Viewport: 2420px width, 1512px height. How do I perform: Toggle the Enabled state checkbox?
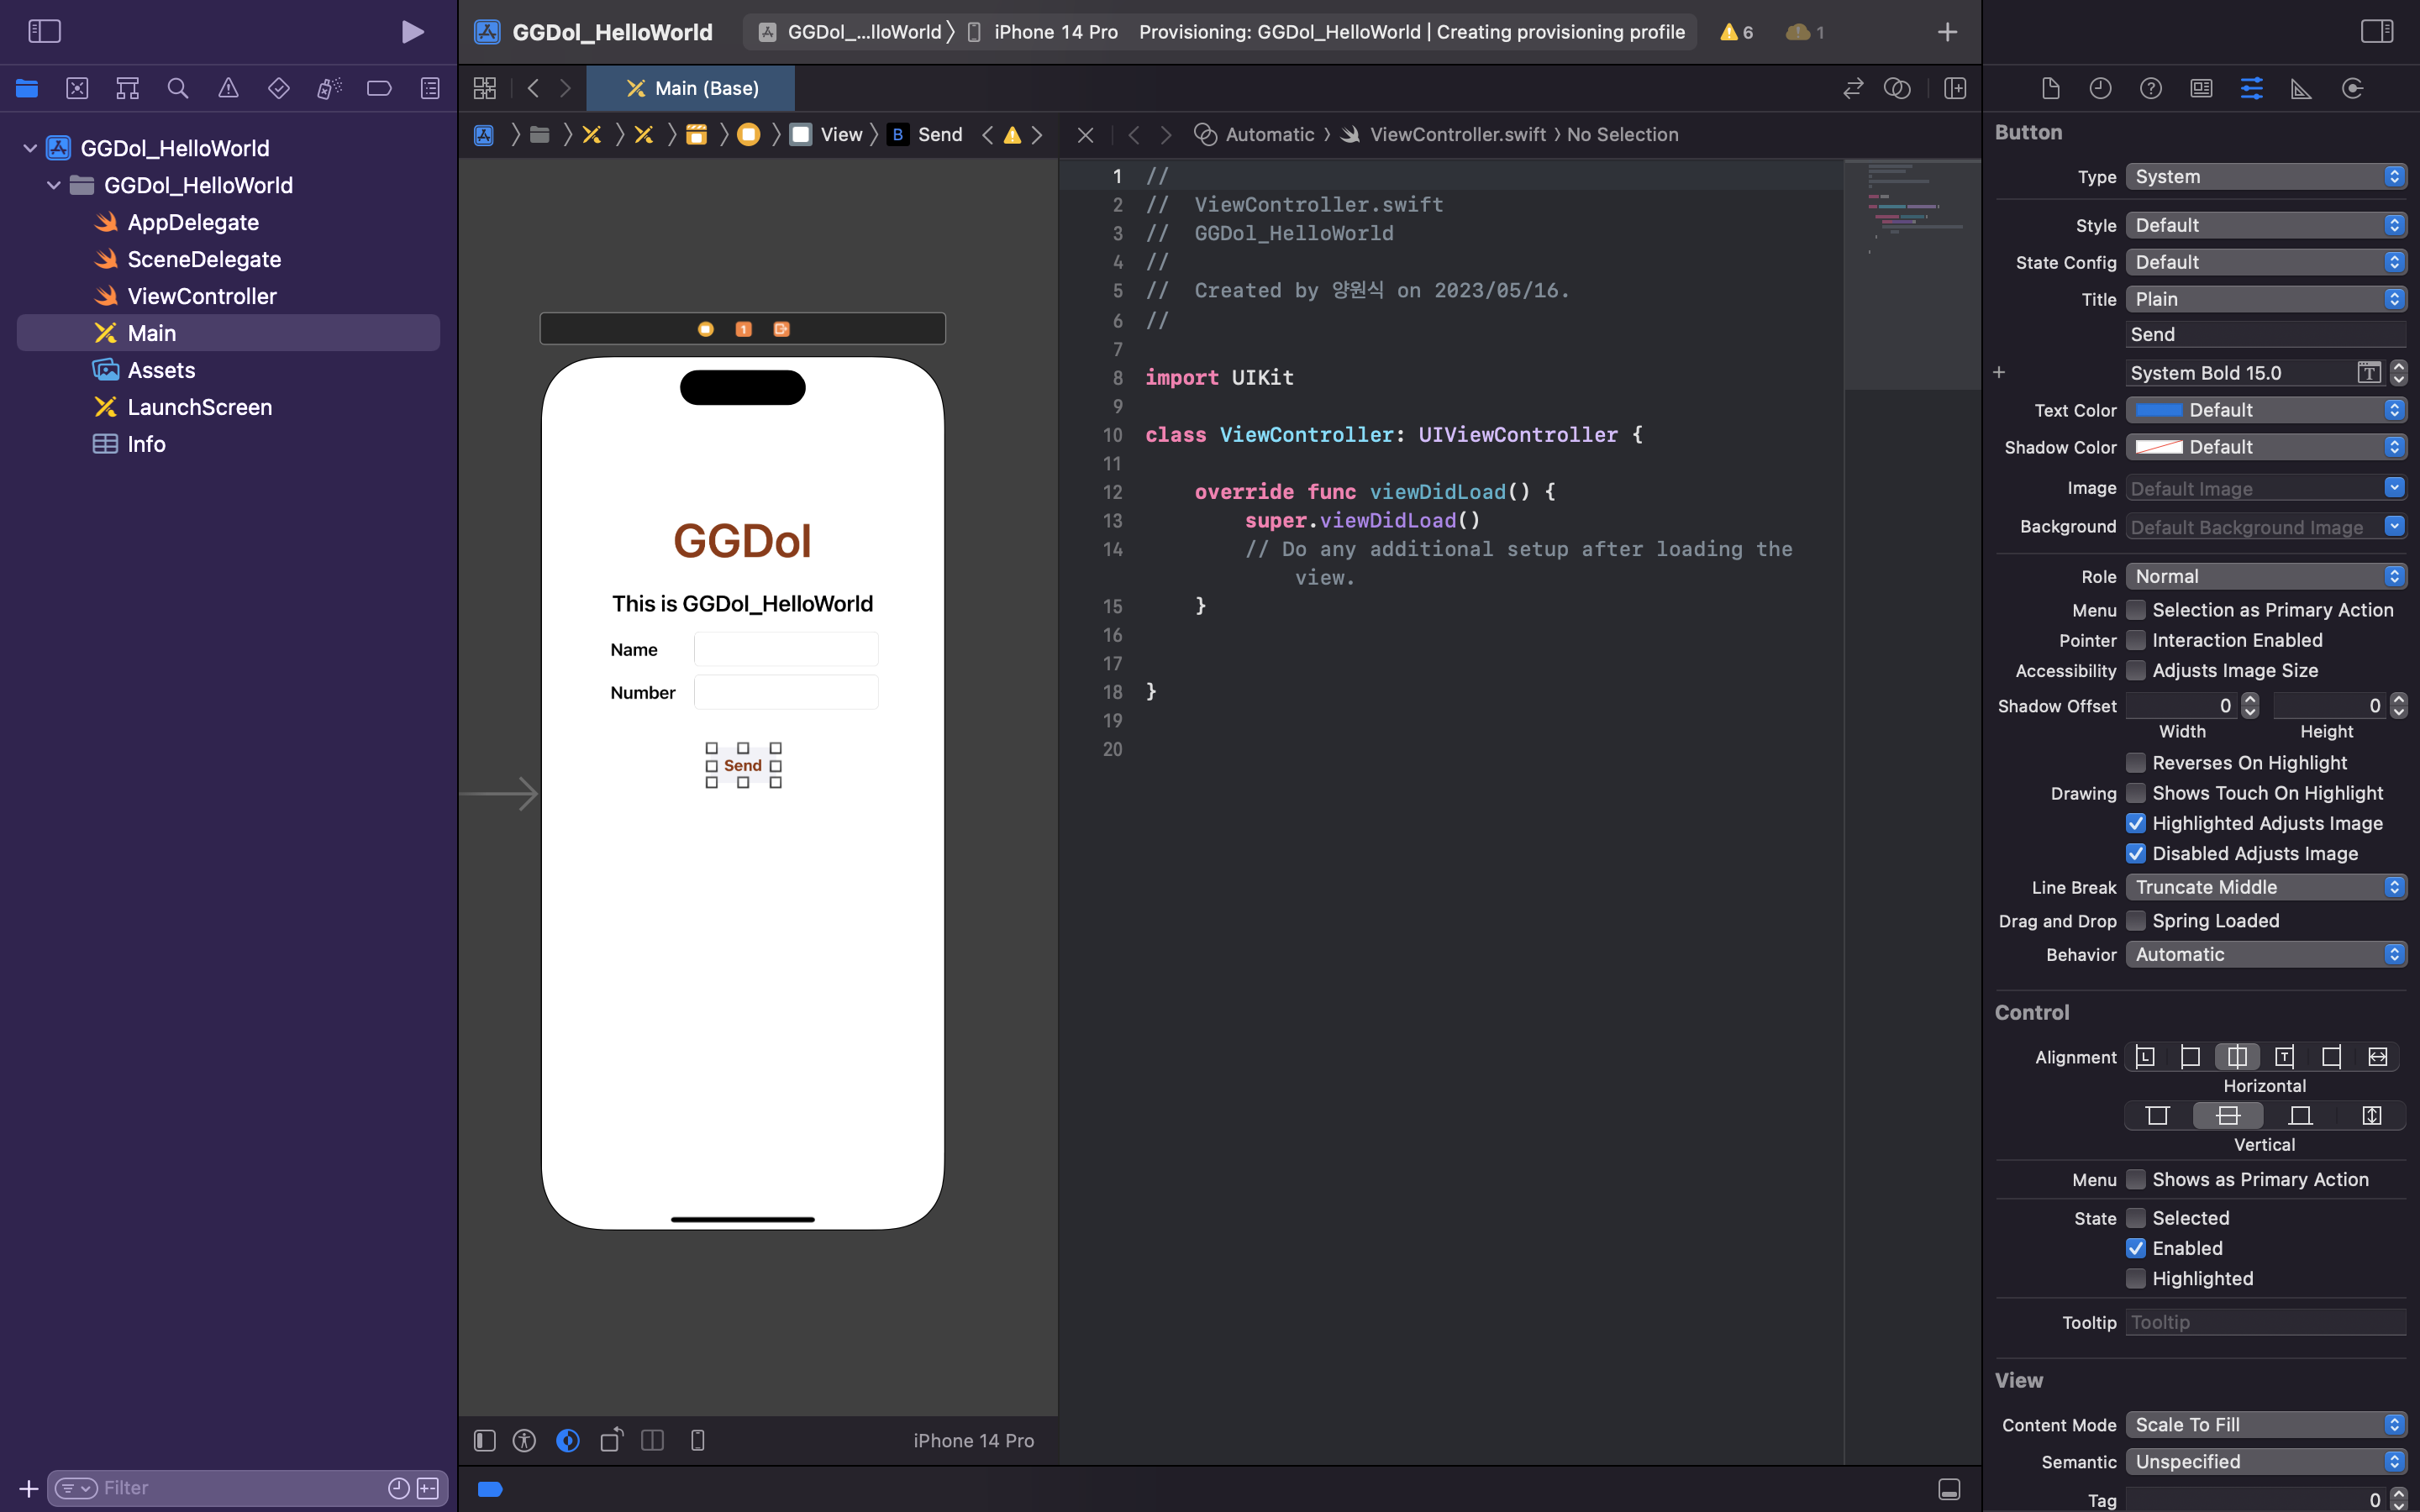(x=2136, y=1248)
